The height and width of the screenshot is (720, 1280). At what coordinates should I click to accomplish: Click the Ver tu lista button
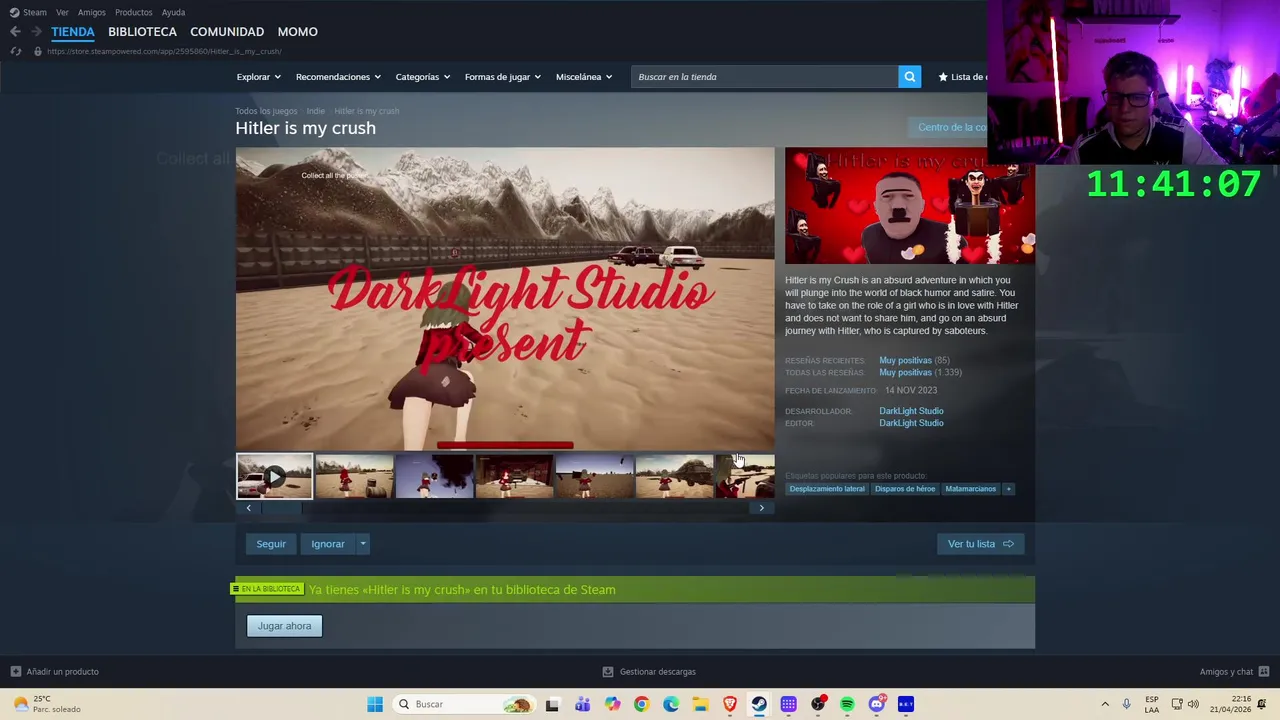(980, 544)
